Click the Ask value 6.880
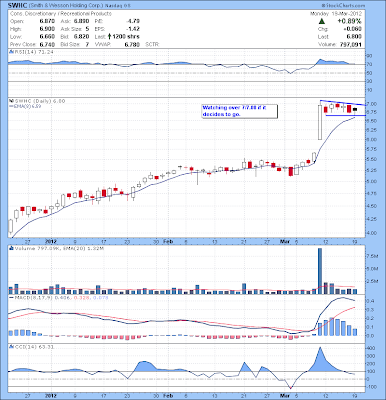Screen dimensions: 386x400 tap(81, 21)
